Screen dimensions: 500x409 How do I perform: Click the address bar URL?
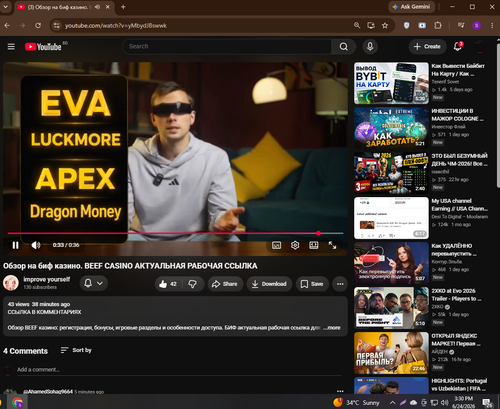click(116, 26)
